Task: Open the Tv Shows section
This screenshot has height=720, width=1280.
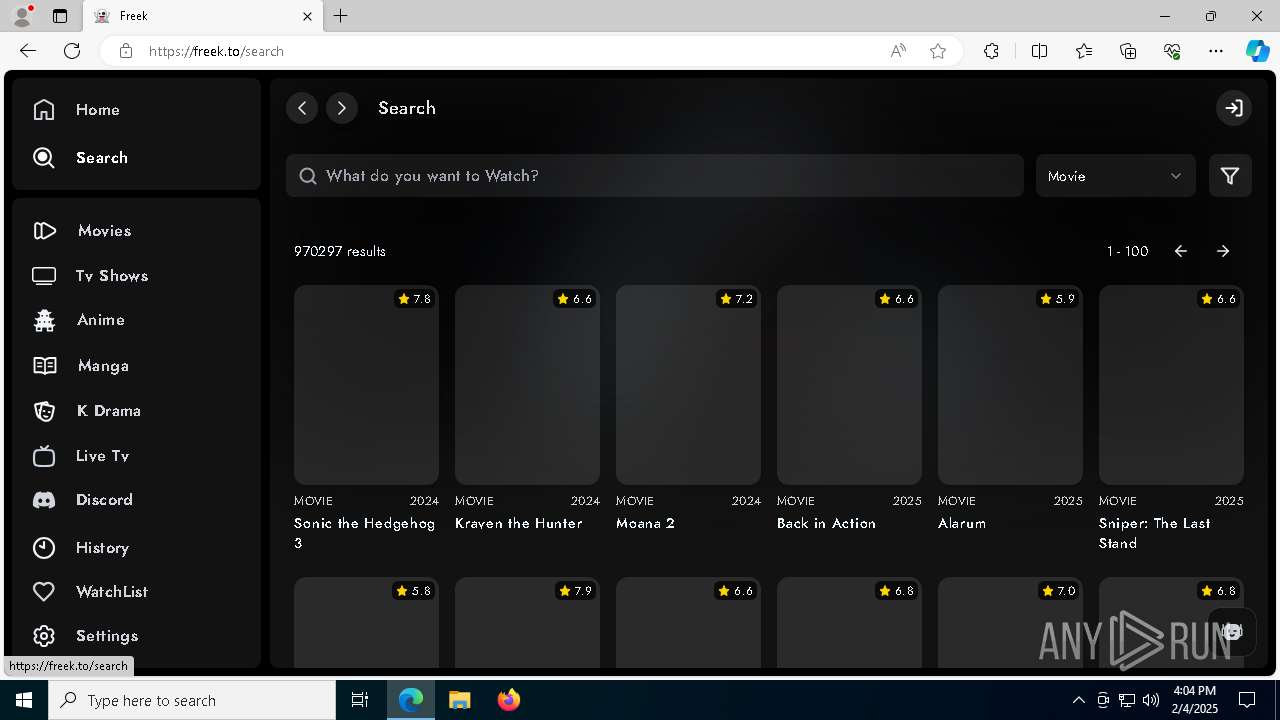Action: (90, 276)
